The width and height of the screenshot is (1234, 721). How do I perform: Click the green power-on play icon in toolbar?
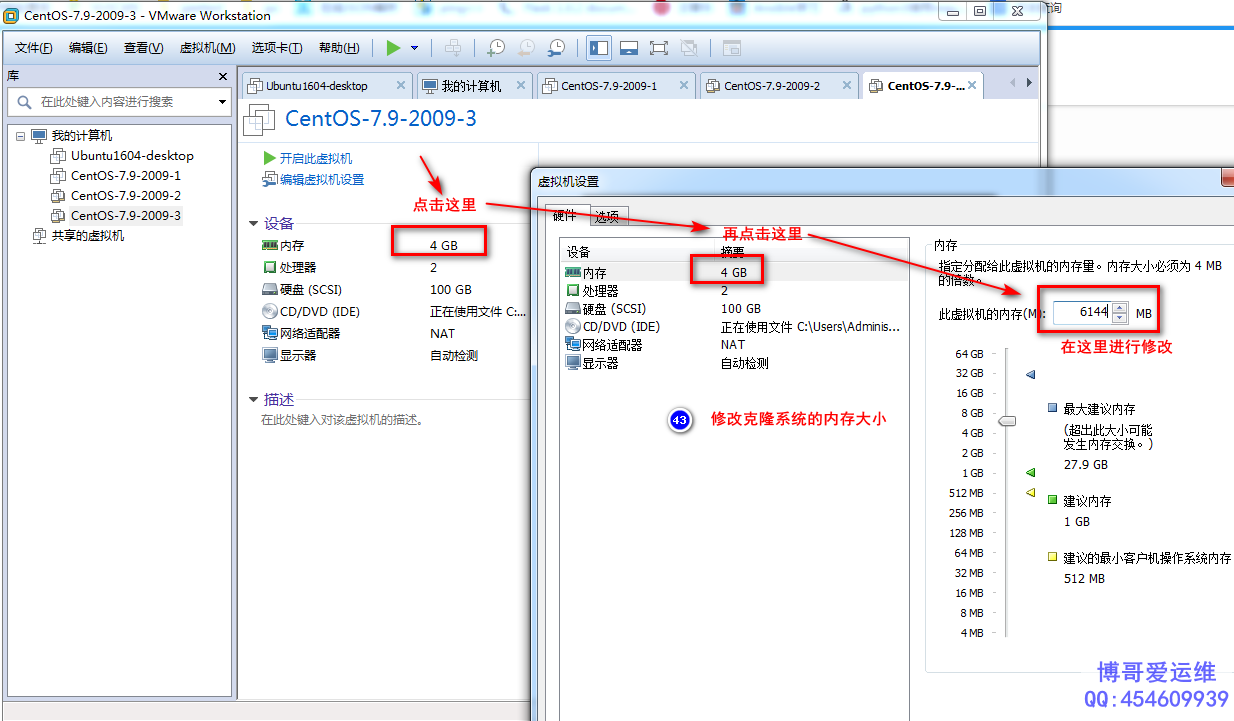[x=393, y=48]
